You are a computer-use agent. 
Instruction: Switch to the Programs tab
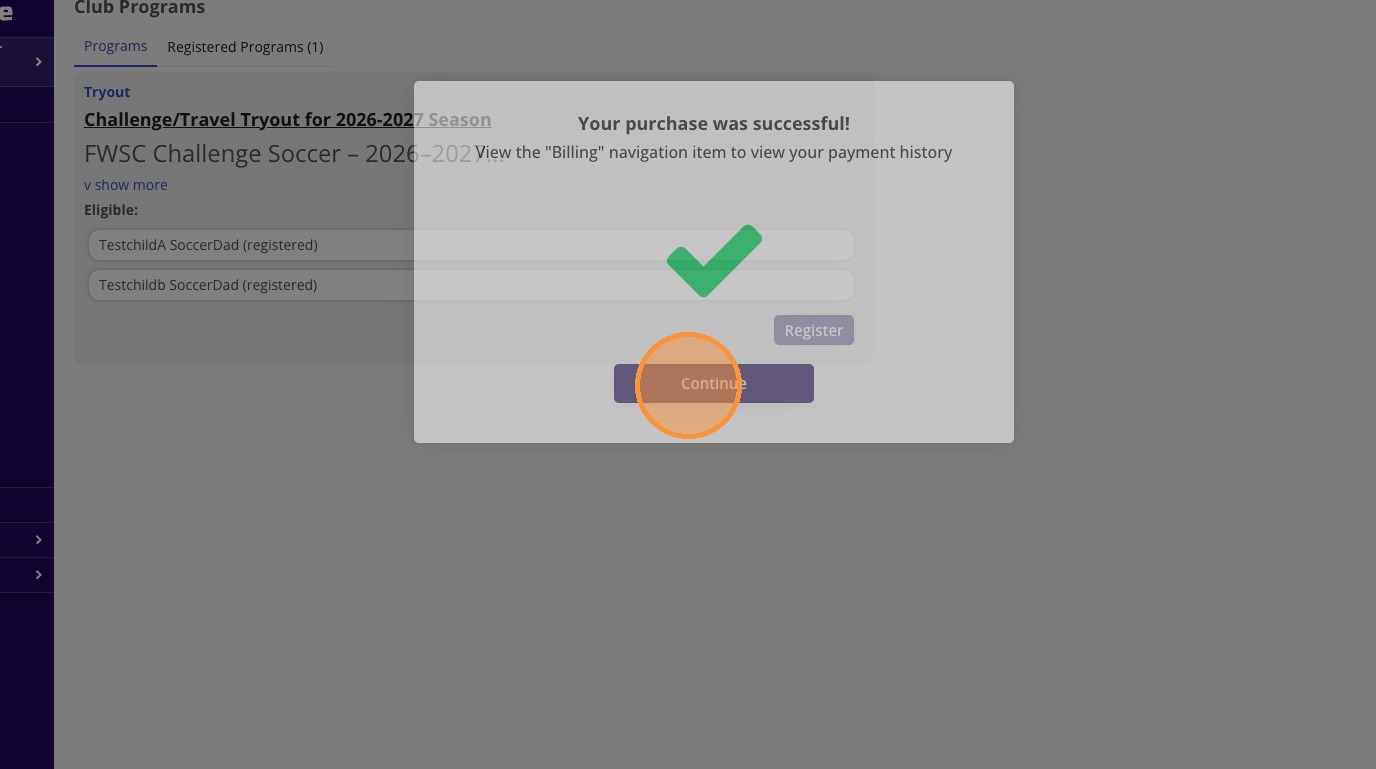coord(115,47)
